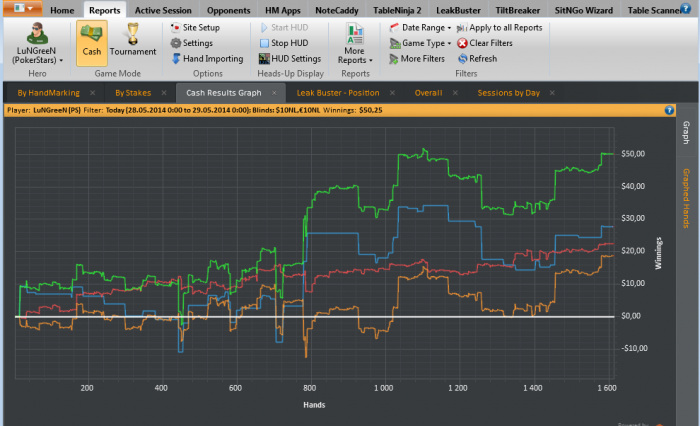Click the grayed Start HUD button

(284, 28)
